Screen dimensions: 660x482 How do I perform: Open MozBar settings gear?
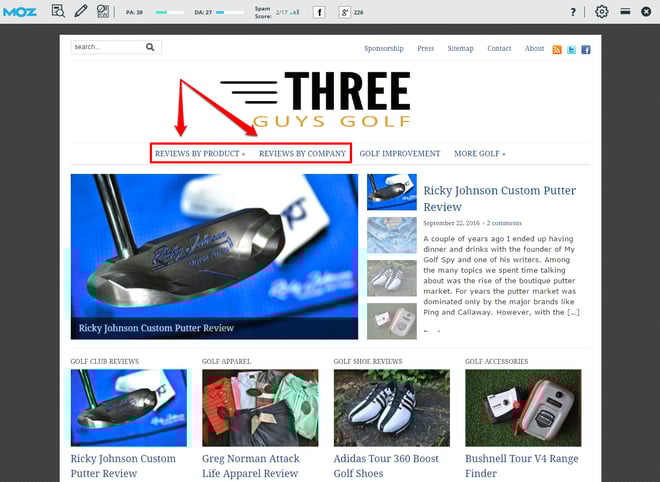(601, 12)
